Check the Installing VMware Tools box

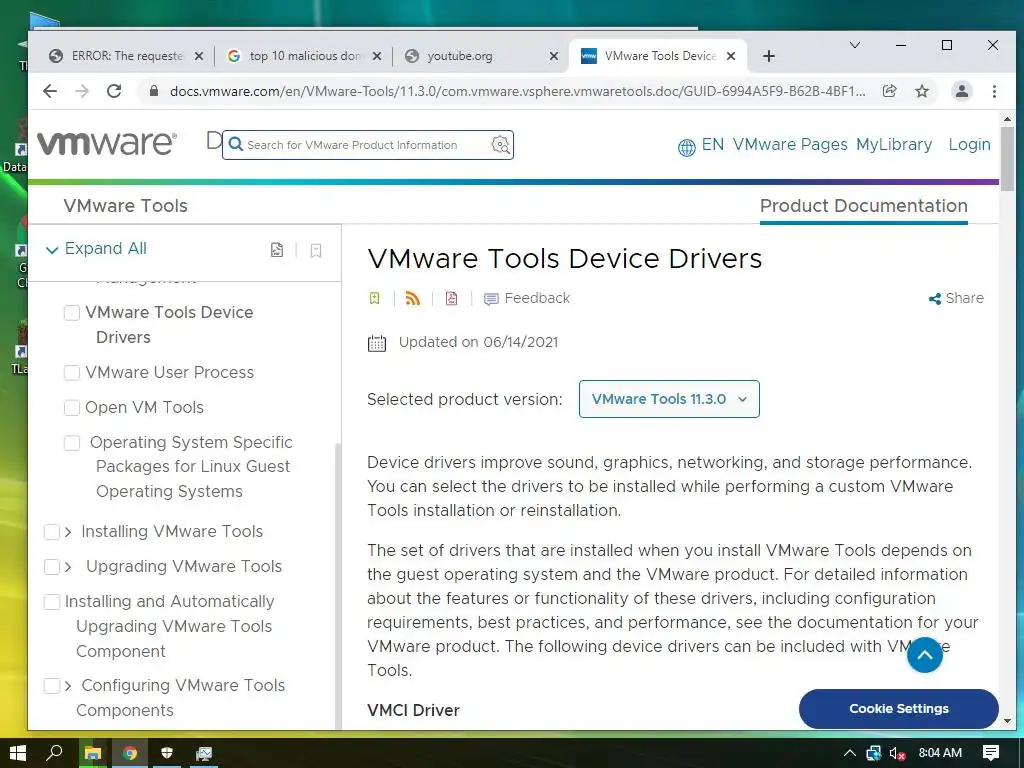52,532
